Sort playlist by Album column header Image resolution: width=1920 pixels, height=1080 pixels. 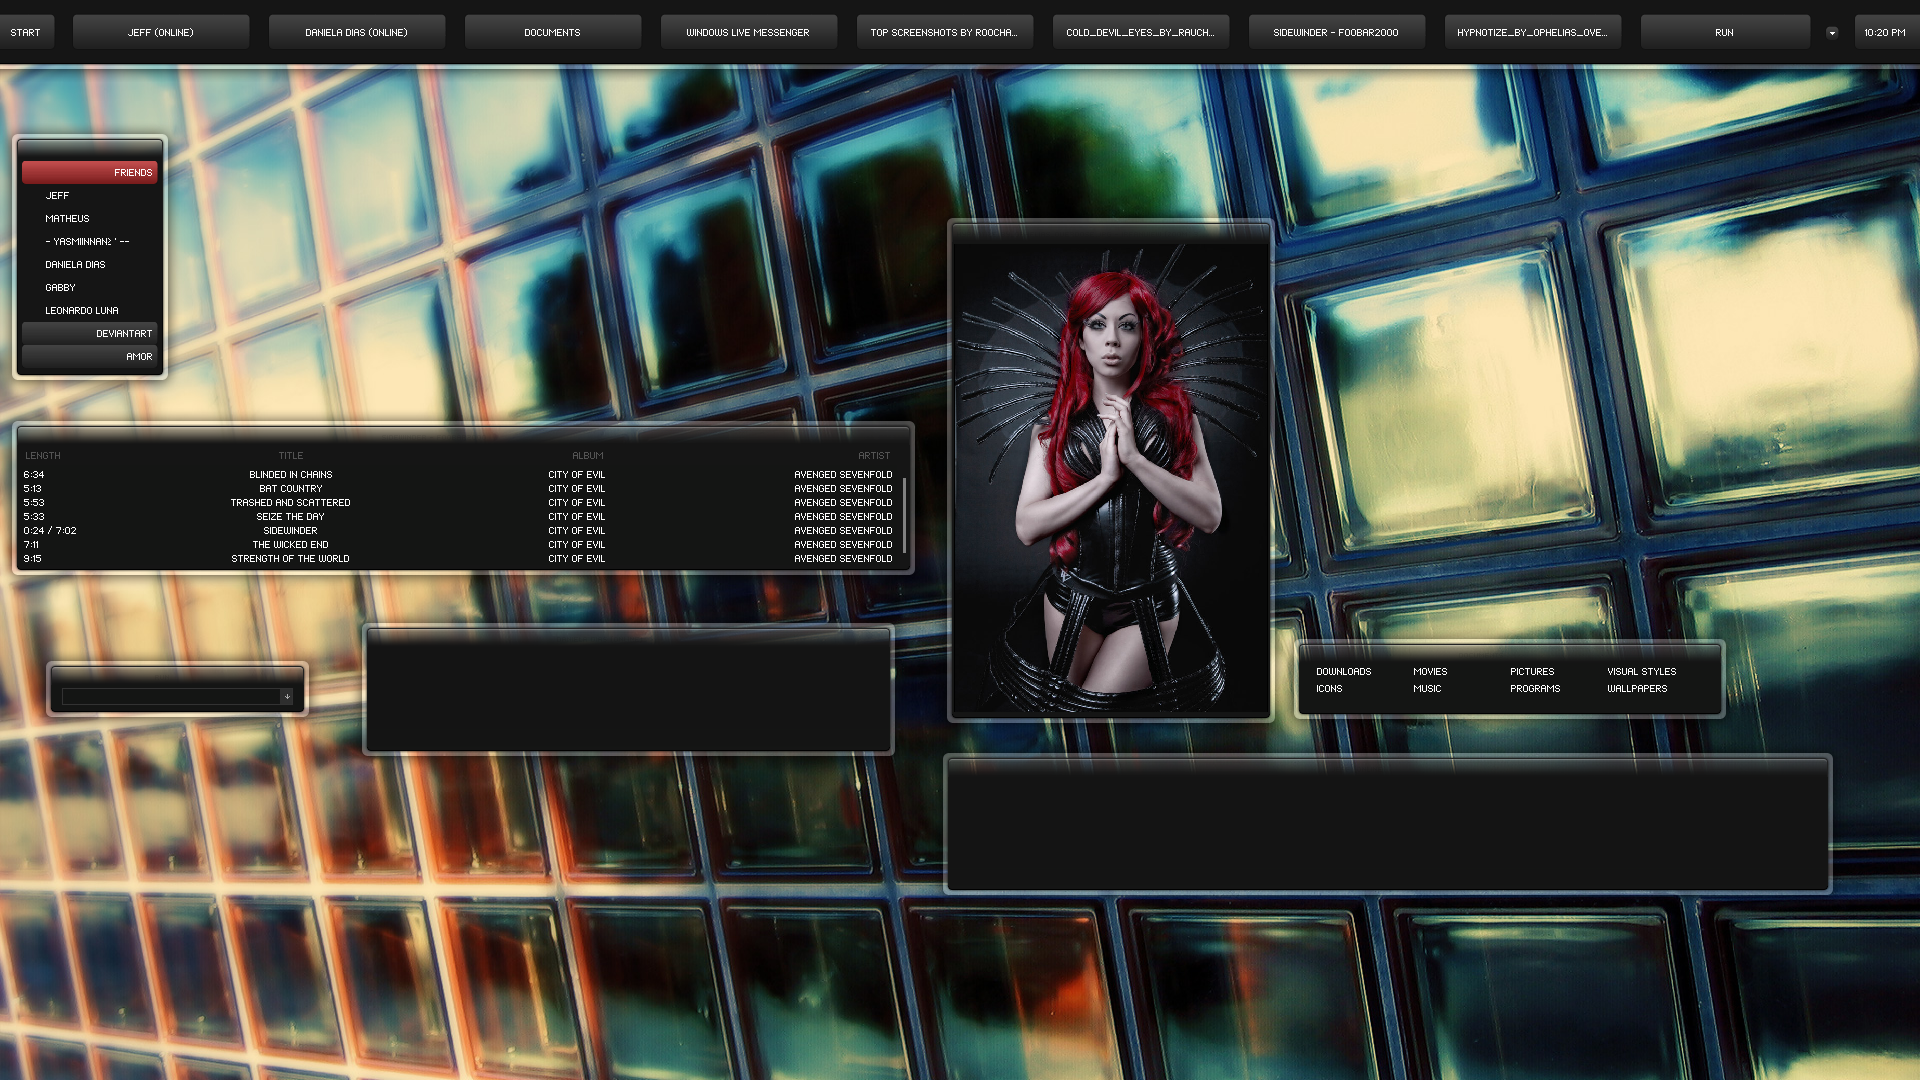588,456
